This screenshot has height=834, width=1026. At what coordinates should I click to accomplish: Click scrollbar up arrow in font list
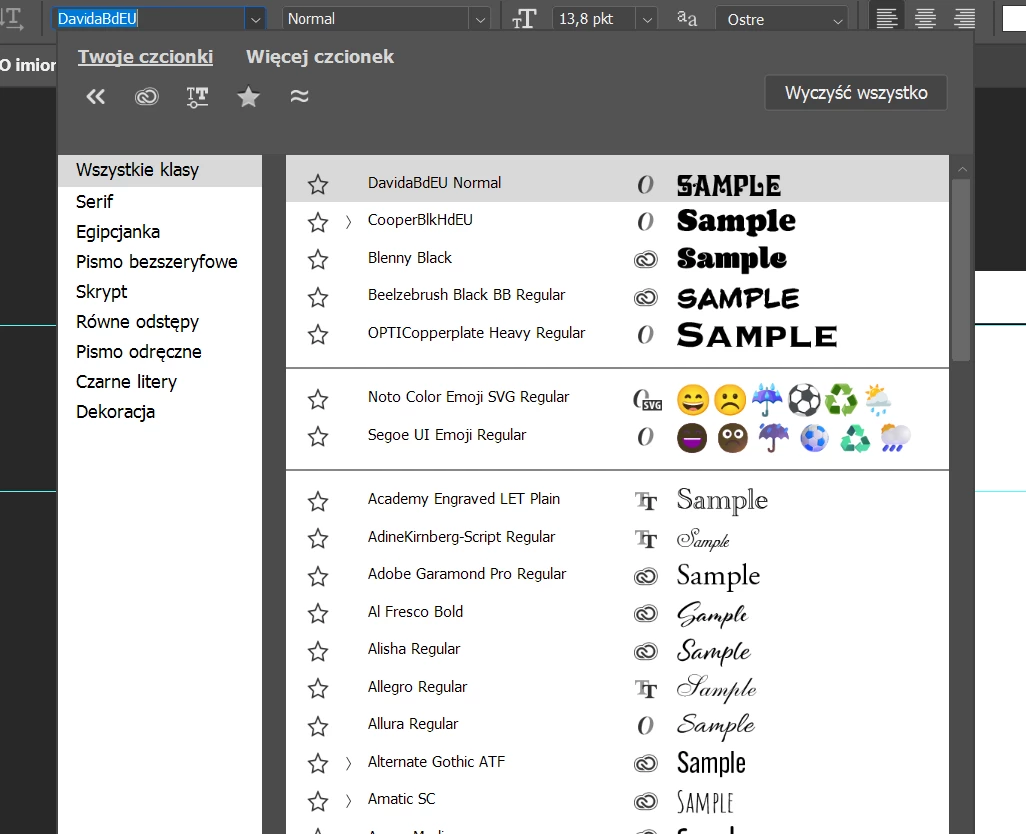(x=962, y=169)
